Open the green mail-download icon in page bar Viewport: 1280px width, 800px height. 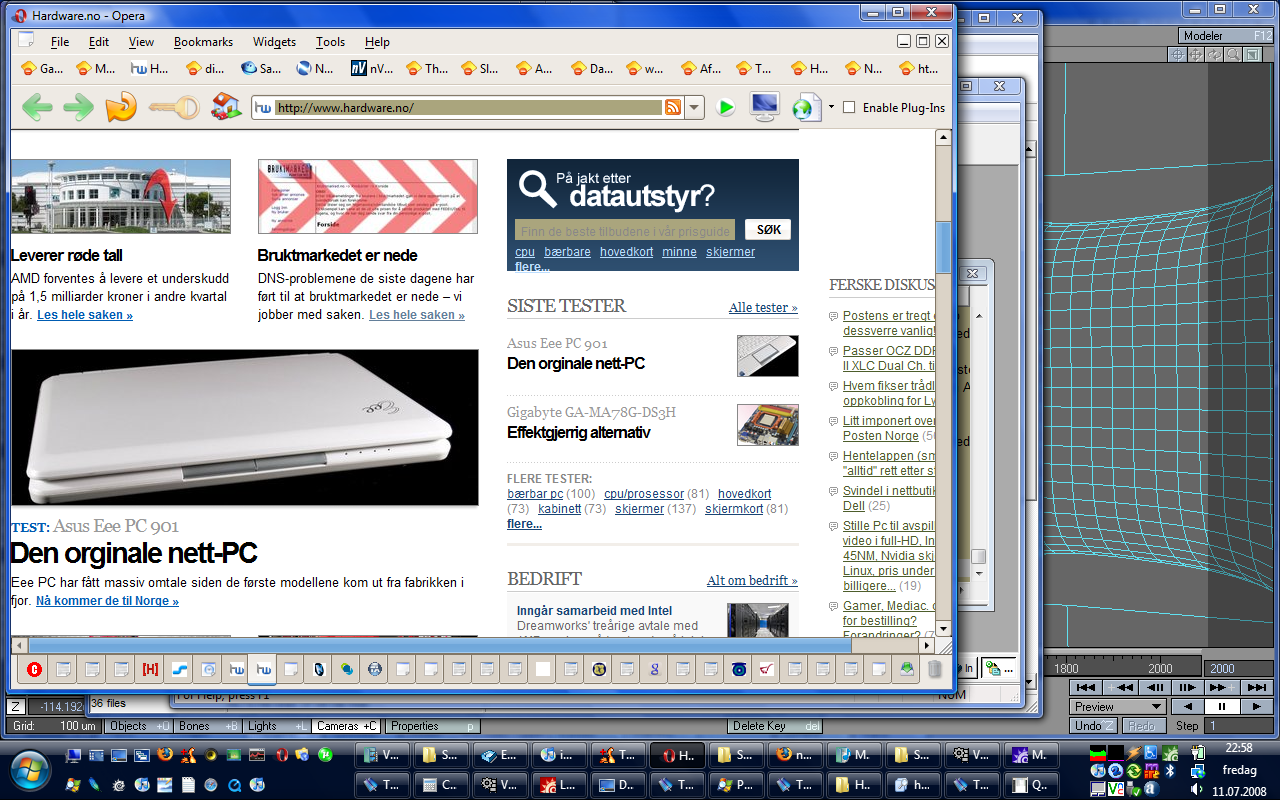pyautogui.click(x=906, y=669)
